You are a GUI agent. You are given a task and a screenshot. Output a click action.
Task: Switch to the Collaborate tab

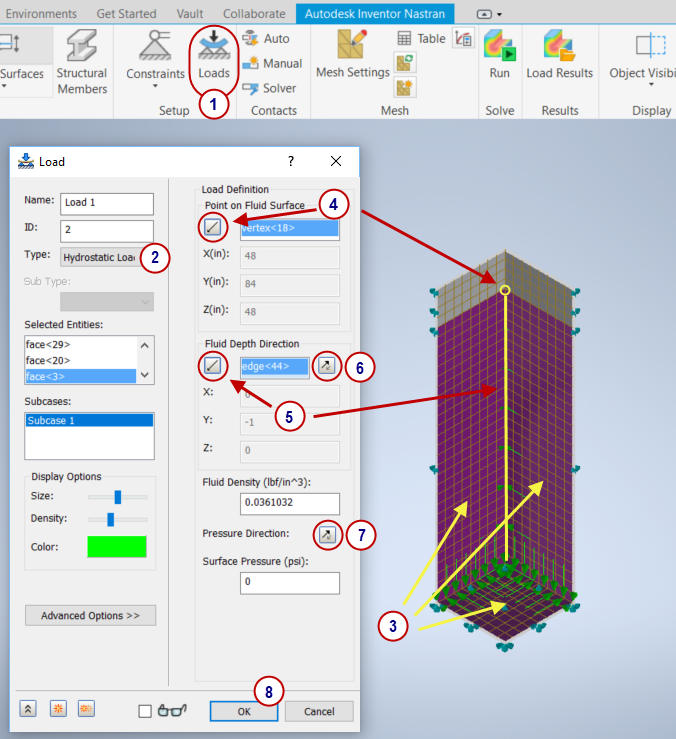(254, 14)
